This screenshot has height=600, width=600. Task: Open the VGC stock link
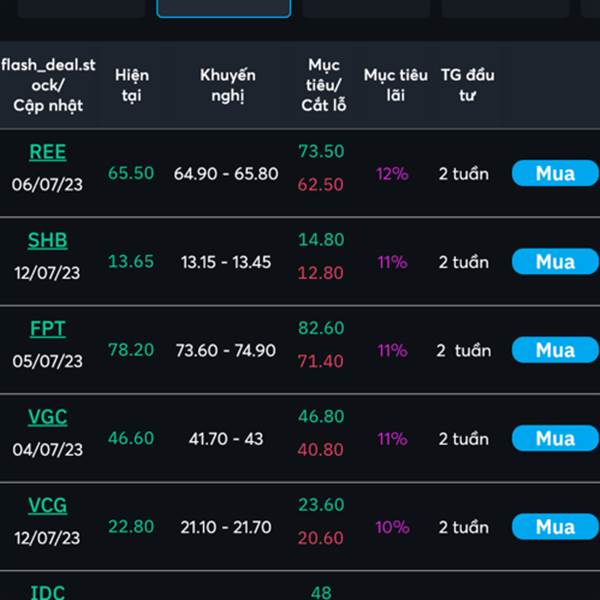[x=48, y=417]
